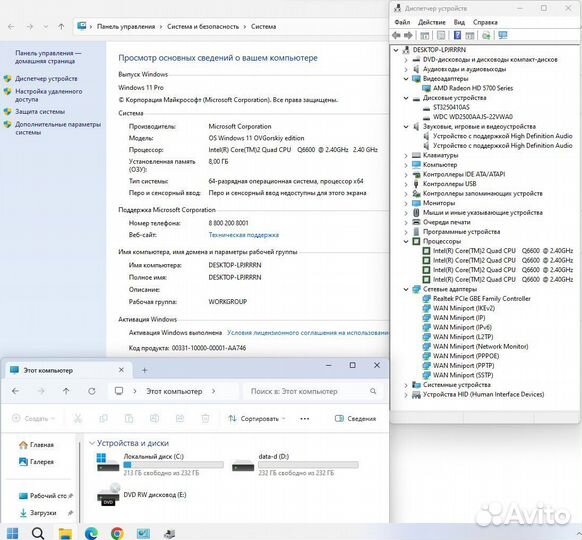This screenshot has width=582, height=540.
Task: Open Дополнительные параметры системы link
Action: 58,128
